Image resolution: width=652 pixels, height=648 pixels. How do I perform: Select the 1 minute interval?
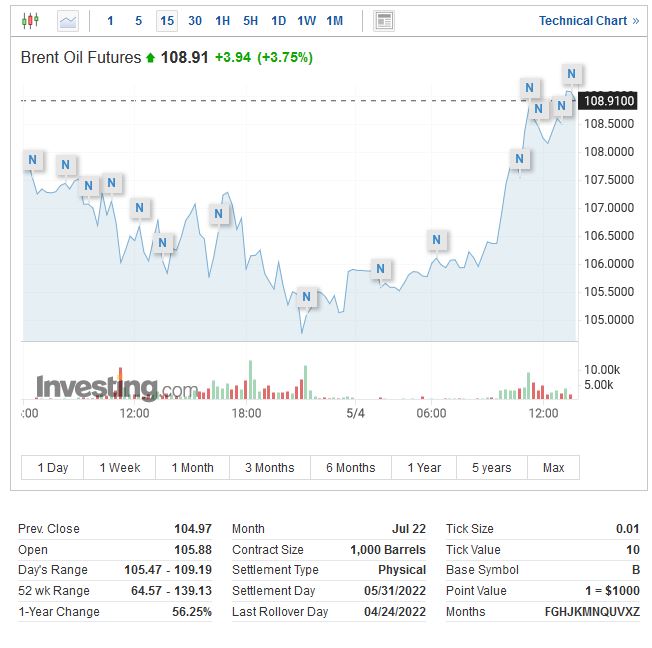coord(110,20)
